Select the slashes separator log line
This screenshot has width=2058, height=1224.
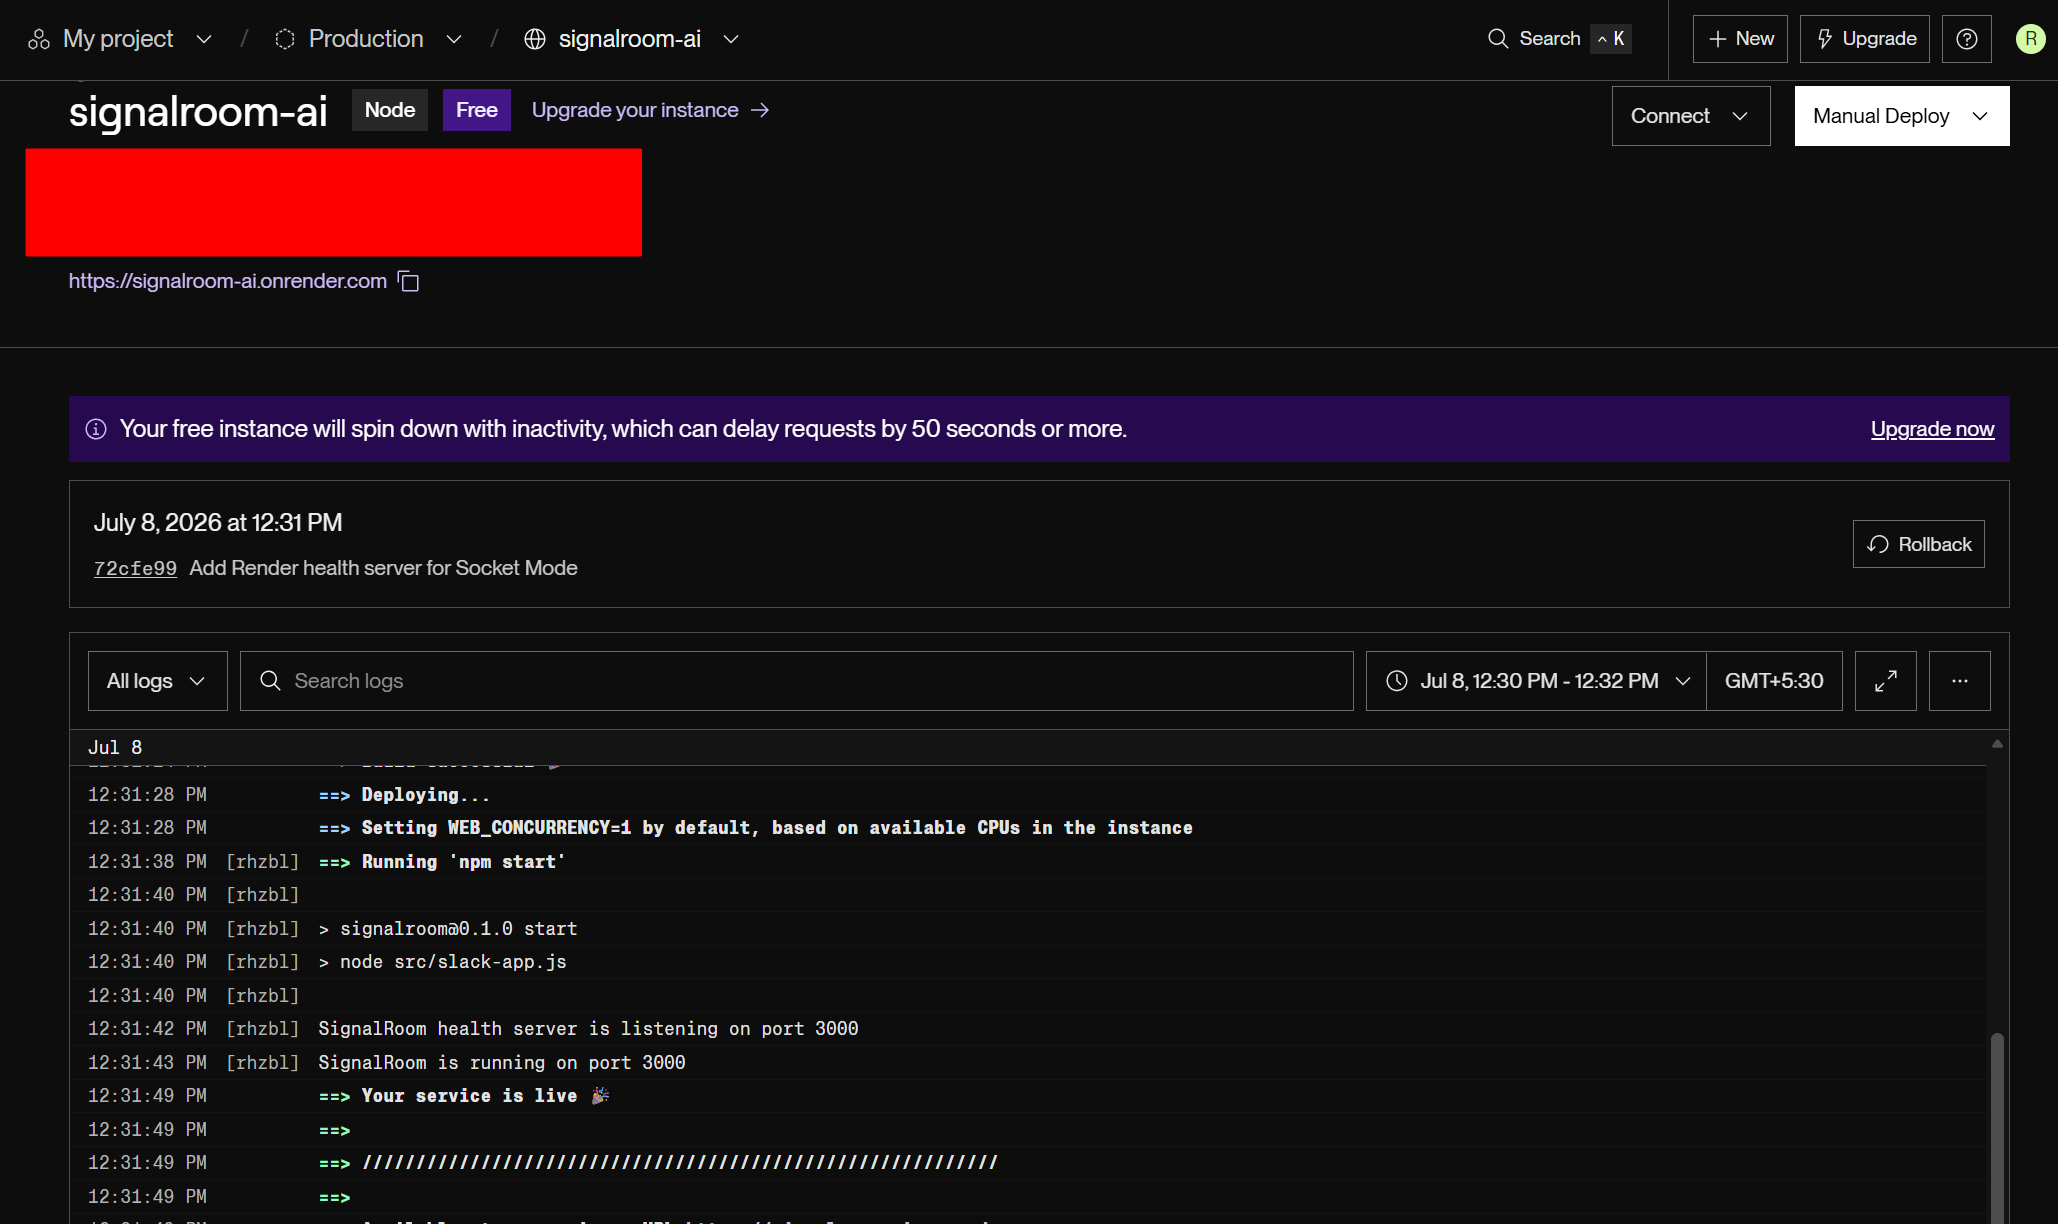(1027, 1163)
